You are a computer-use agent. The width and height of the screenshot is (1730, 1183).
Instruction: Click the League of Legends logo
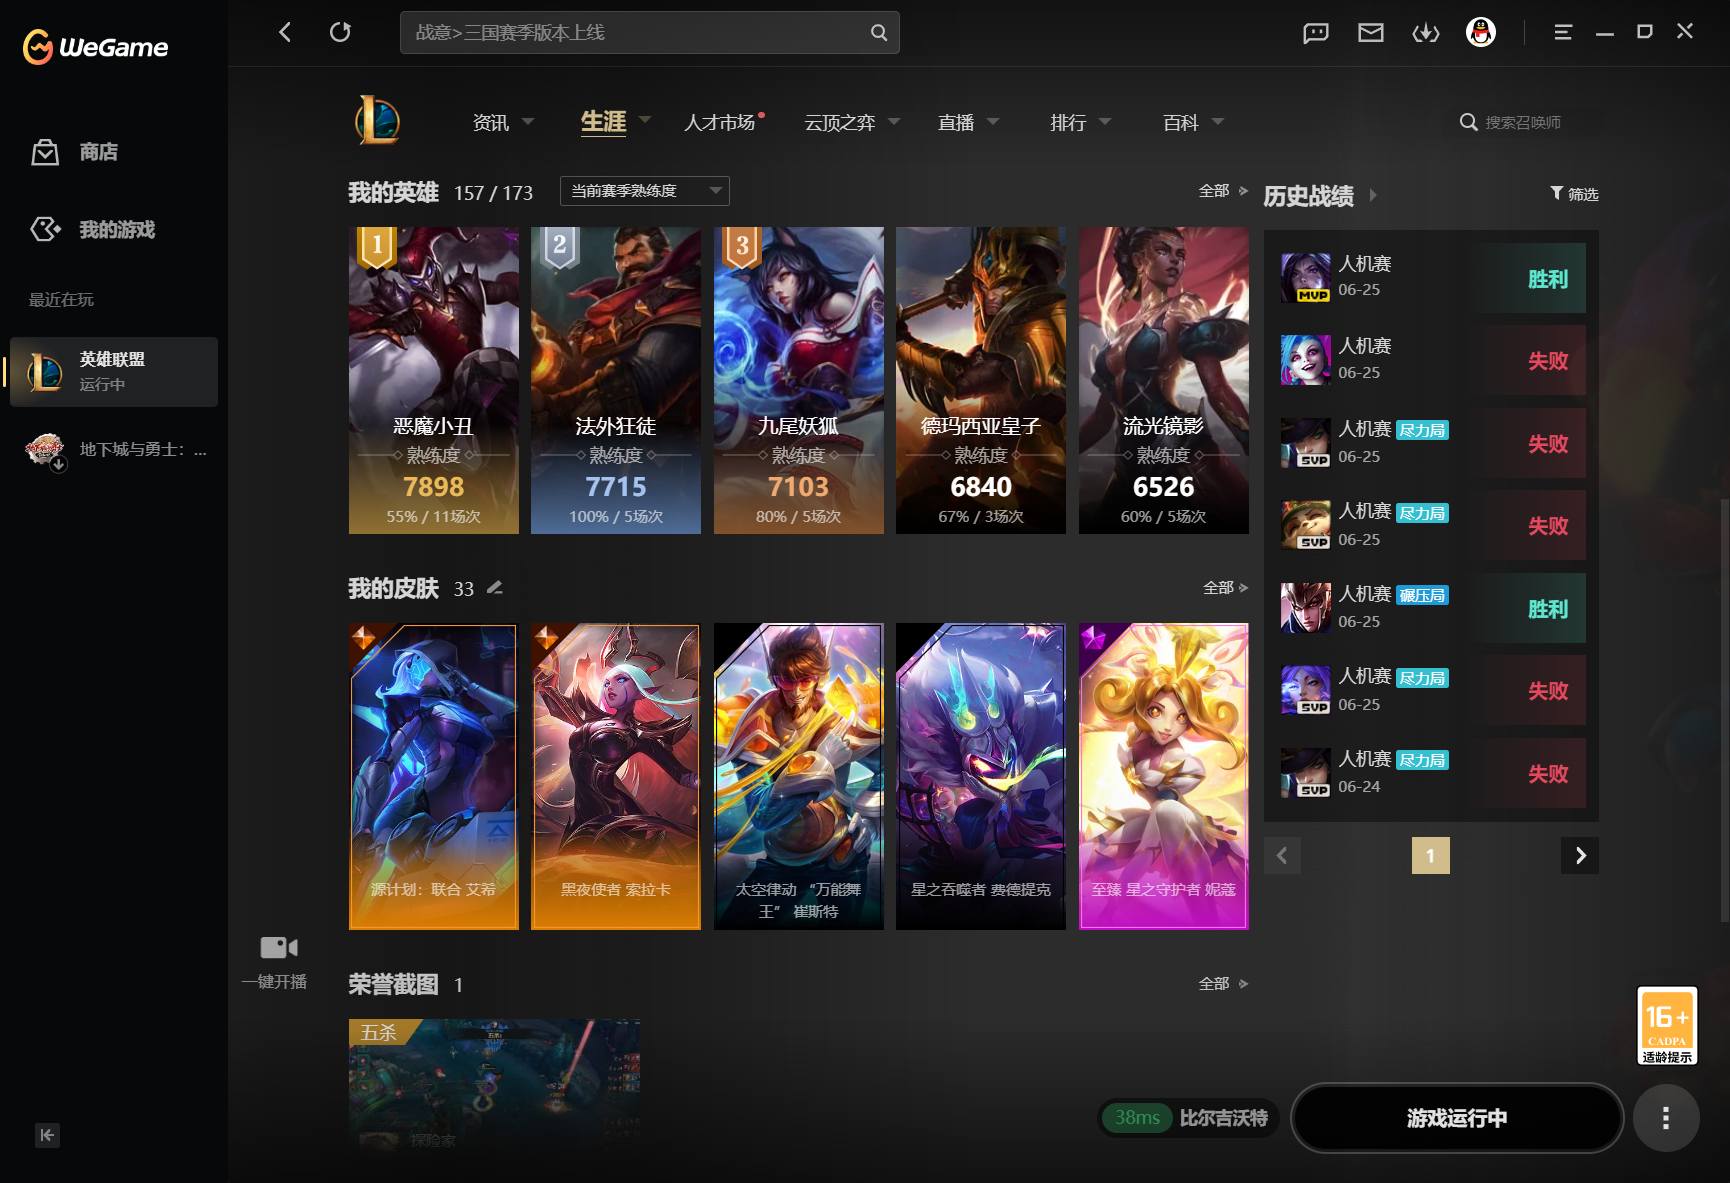pyautogui.click(x=378, y=121)
